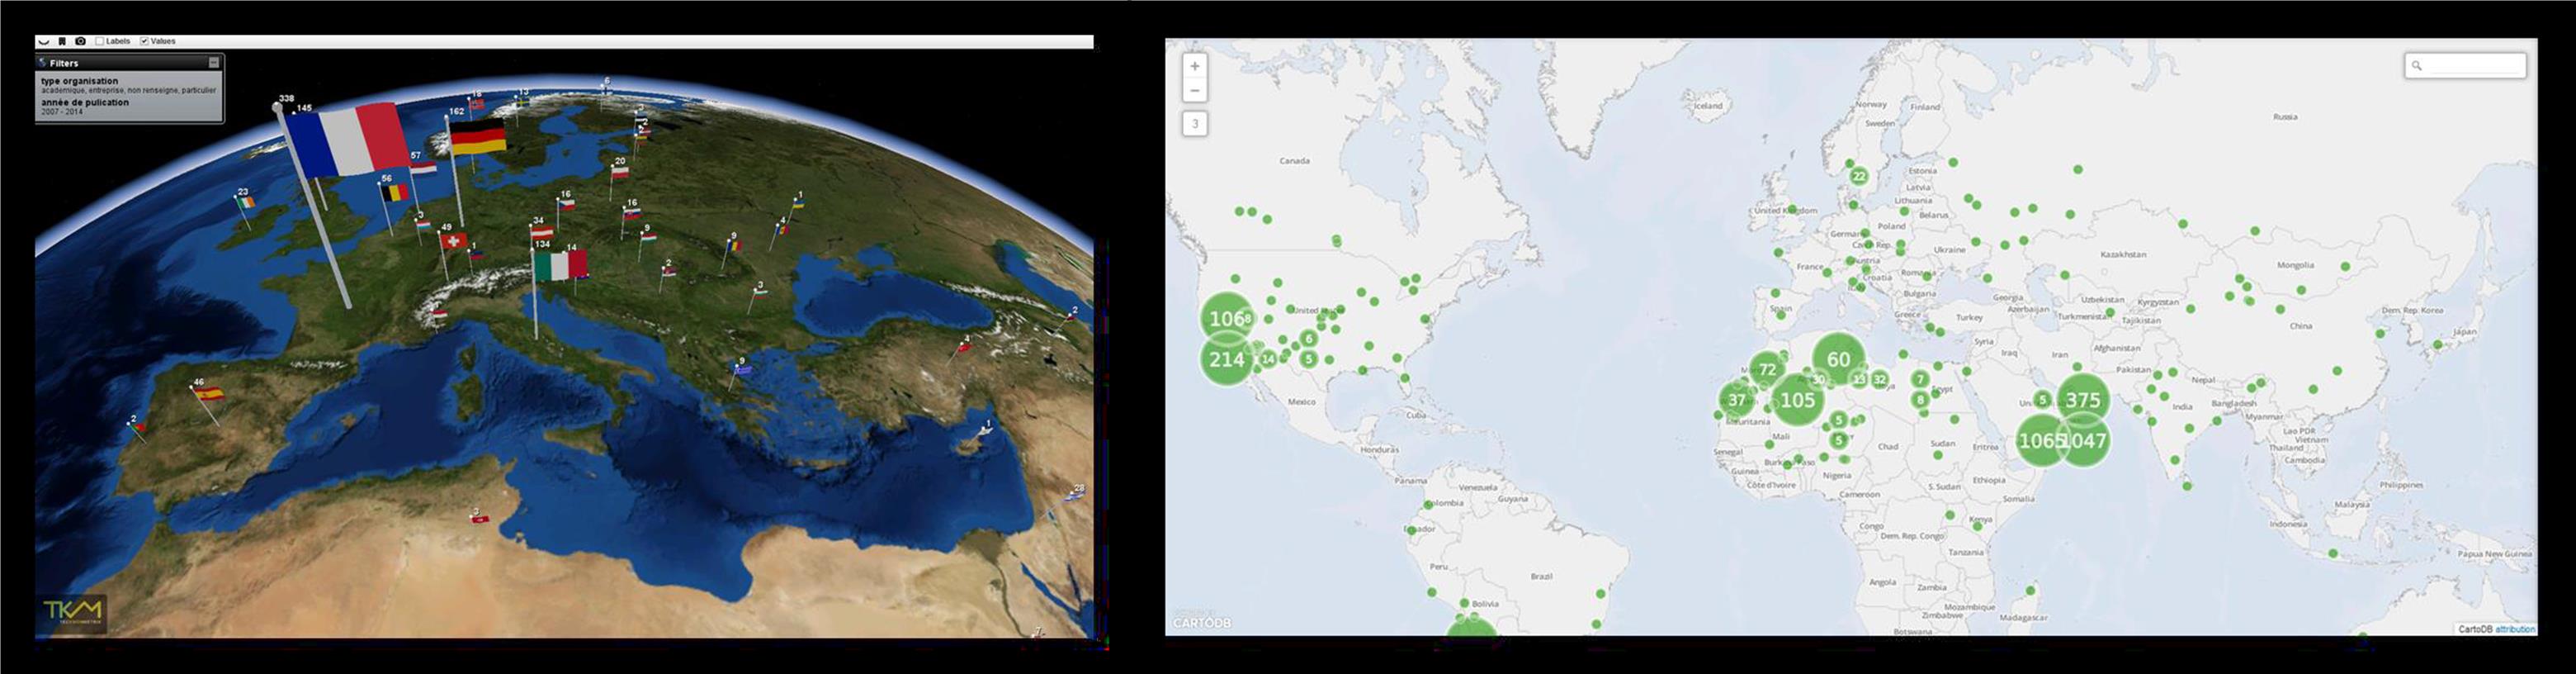Click the 7 cluster bubble near Egypt

[x=1920, y=379]
